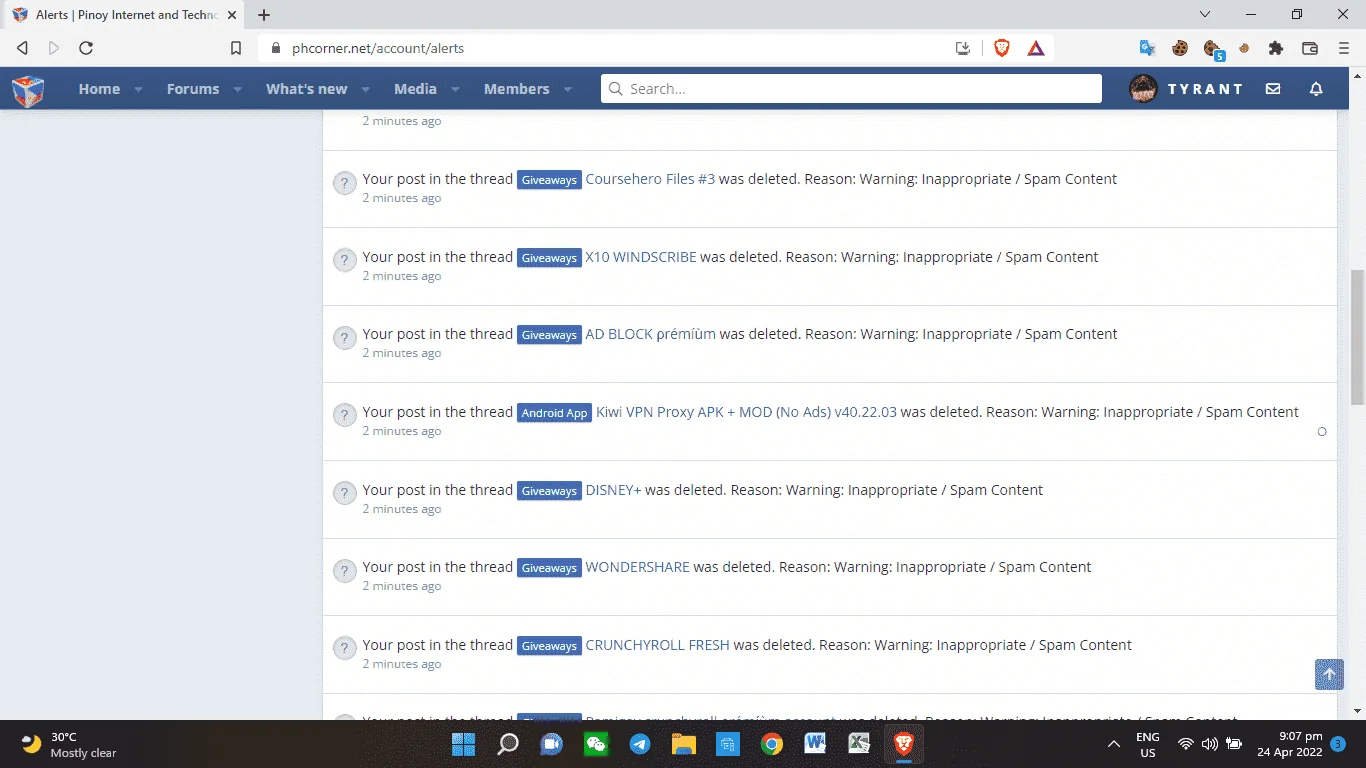Open the Members navigation item

(516, 89)
